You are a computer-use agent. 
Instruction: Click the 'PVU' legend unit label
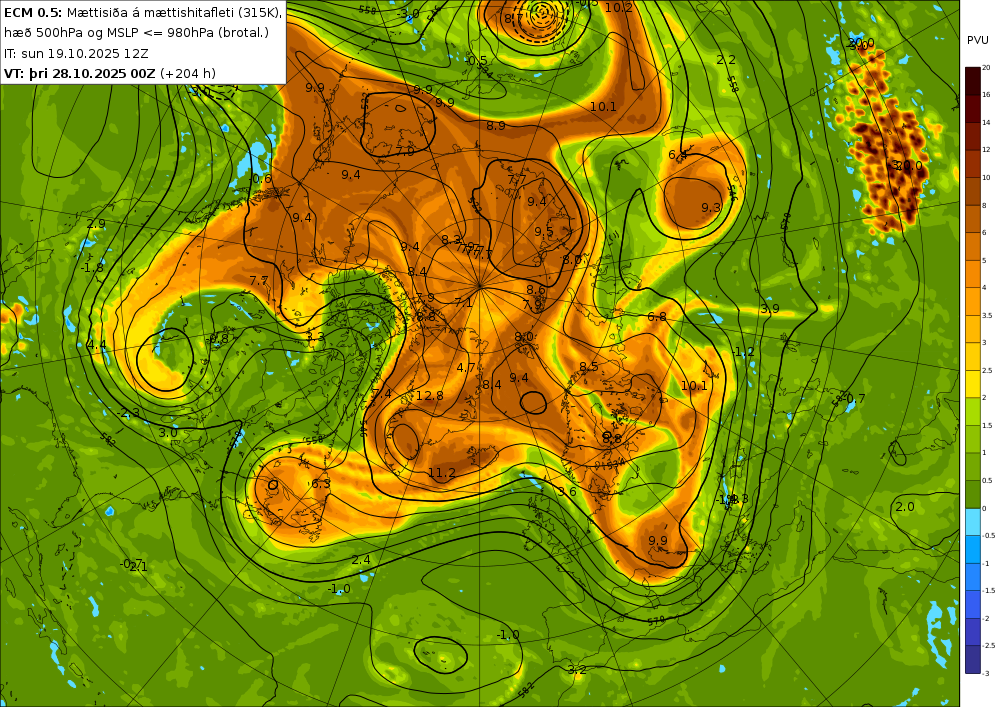(x=978, y=40)
